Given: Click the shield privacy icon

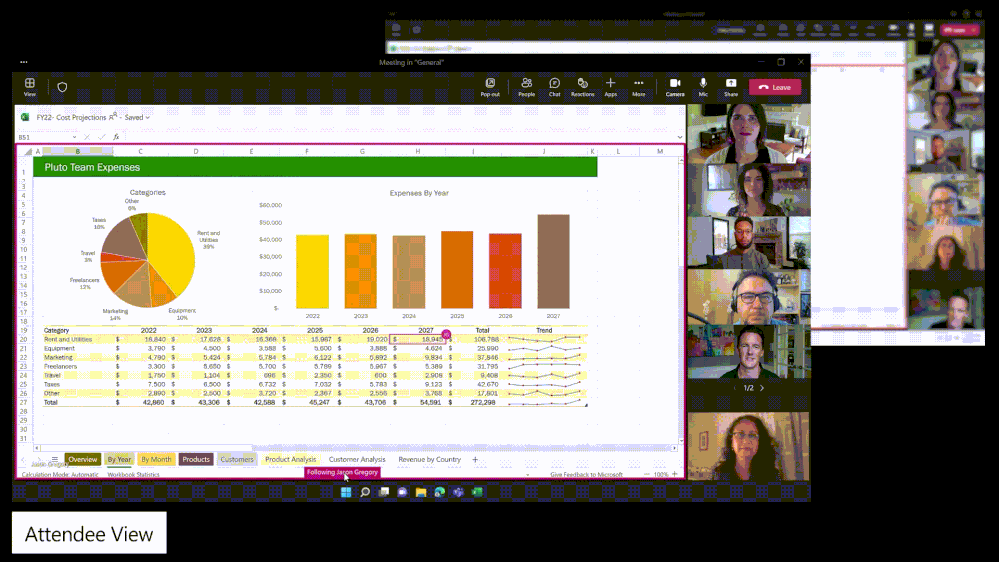Looking at the screenshot, I should click(x=62, y=87).
